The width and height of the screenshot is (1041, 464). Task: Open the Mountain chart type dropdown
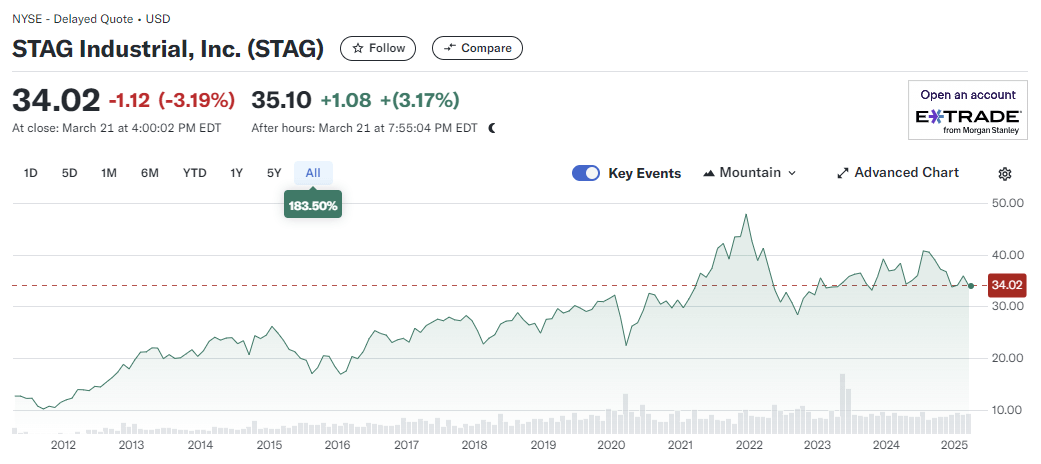(x=750, y=173)
